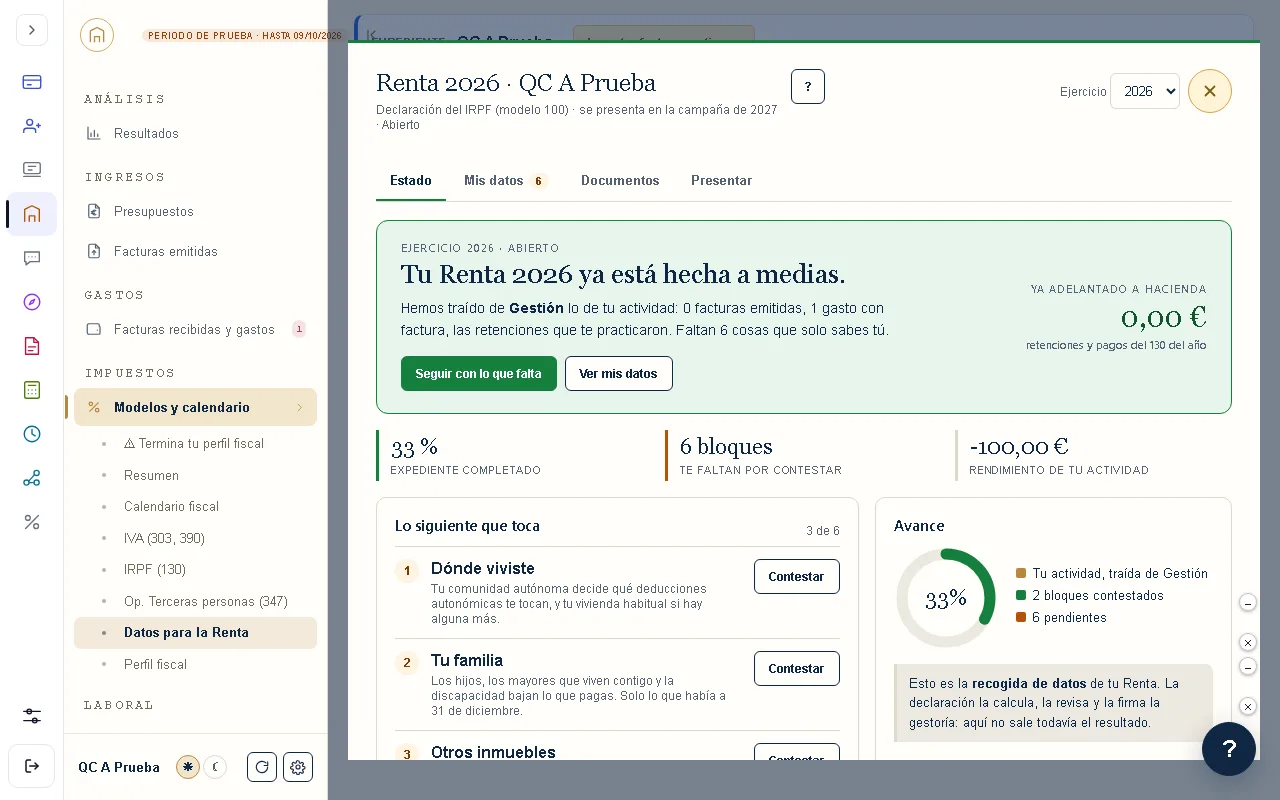Open the Ejercicio 2026 year dropdown
The height and width of the screenshot is (800, 1280).
click(x=1145, y=91)
